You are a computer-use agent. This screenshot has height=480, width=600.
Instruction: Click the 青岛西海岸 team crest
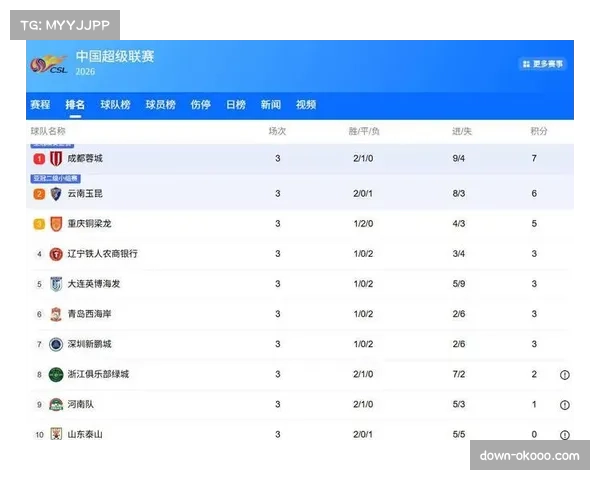pyautogui.click(x=56, y=314)
